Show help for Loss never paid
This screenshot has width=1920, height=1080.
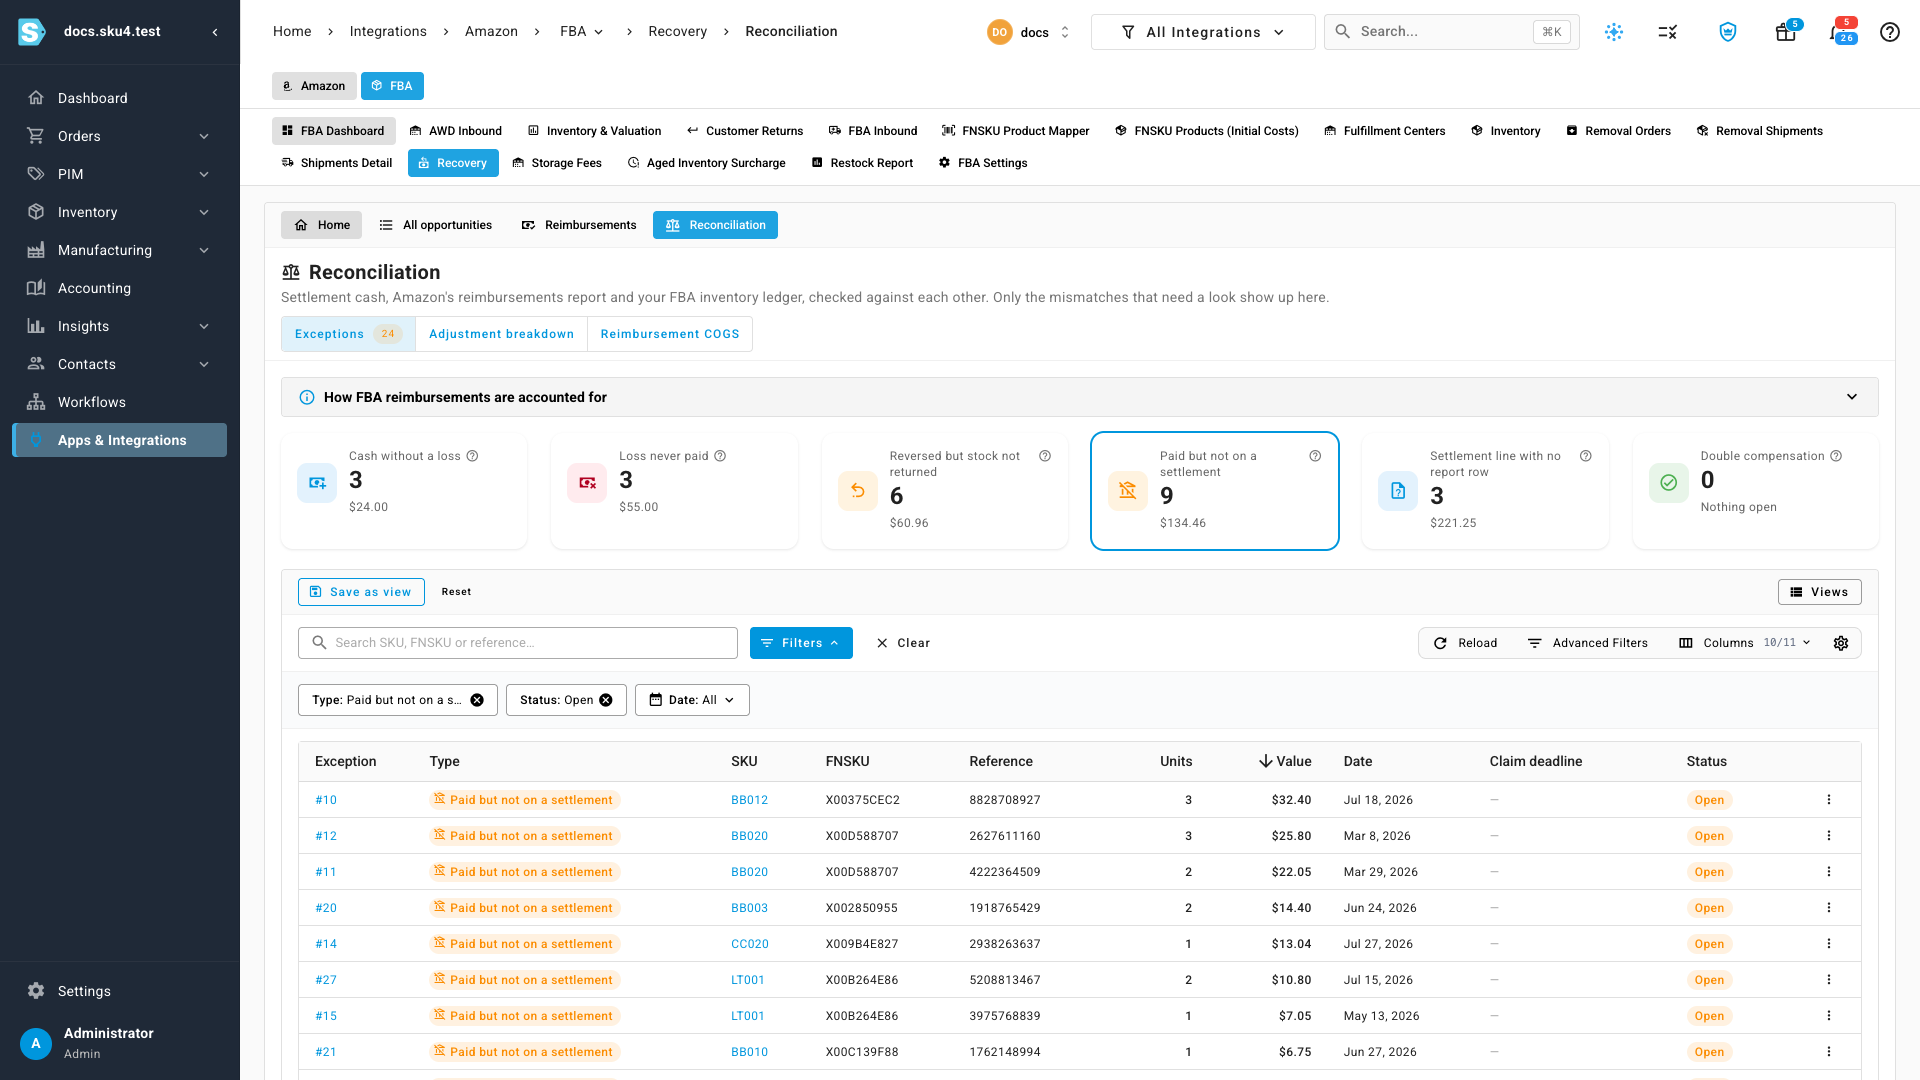[720, 456]
